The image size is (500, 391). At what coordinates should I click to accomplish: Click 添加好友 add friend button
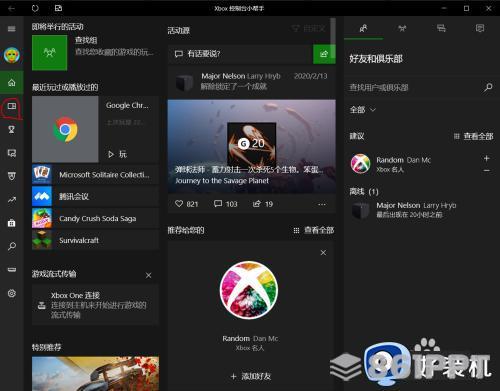[251, 376]
